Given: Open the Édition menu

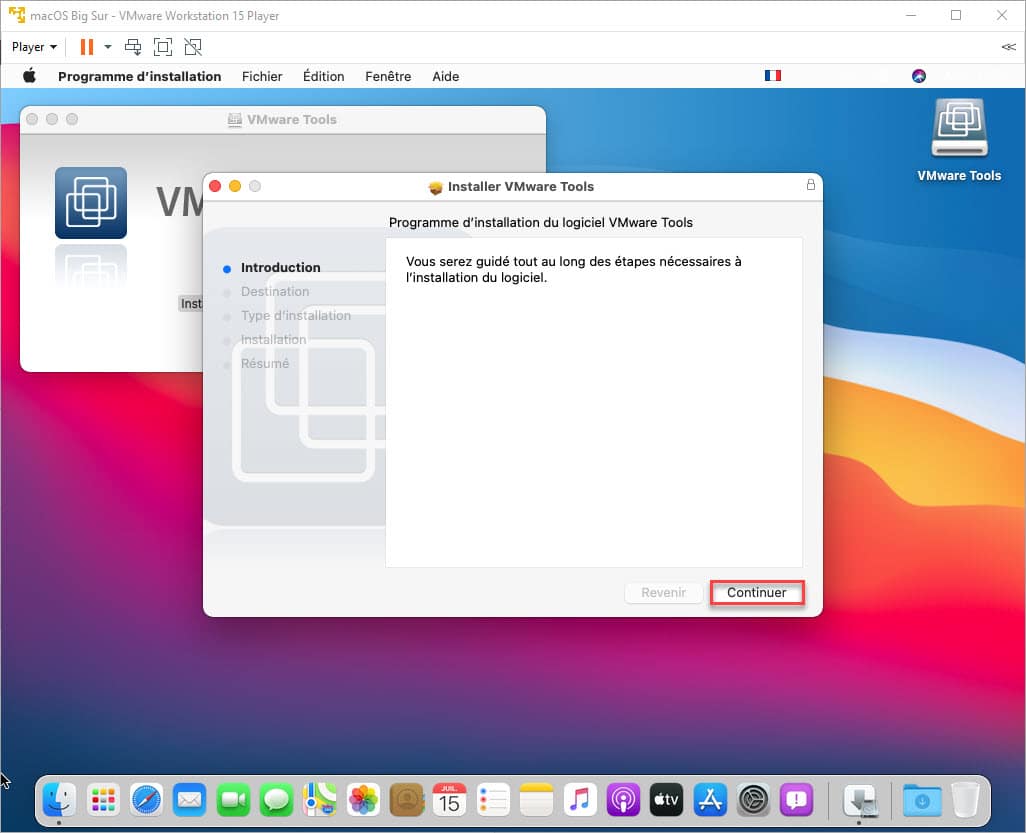Looking at the screenshot, I should (323, 77).
